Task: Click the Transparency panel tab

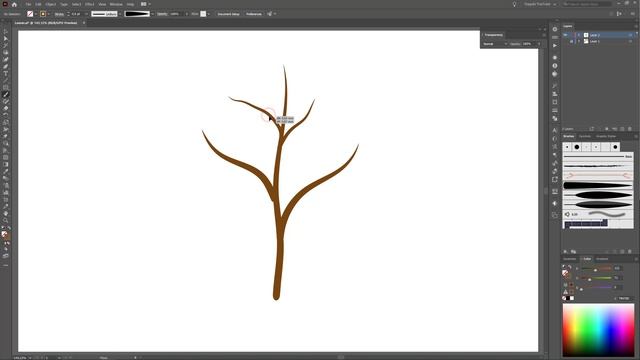Action: (x=493, y=35)
